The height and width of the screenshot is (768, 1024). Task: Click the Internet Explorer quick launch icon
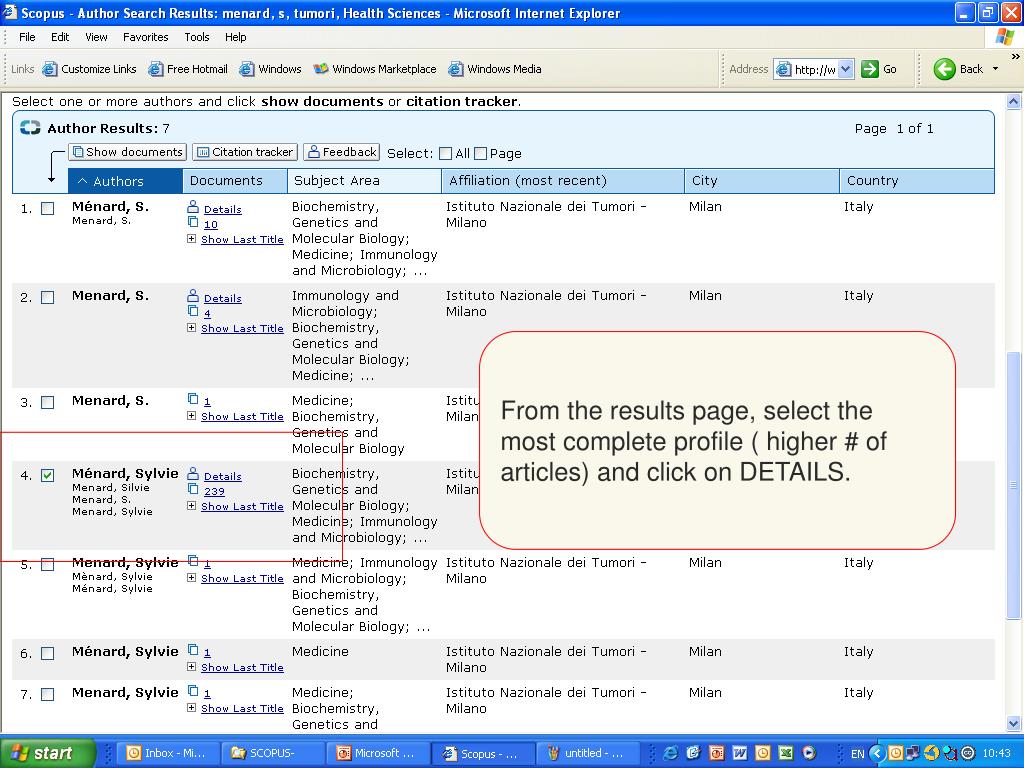coord(670,753)
